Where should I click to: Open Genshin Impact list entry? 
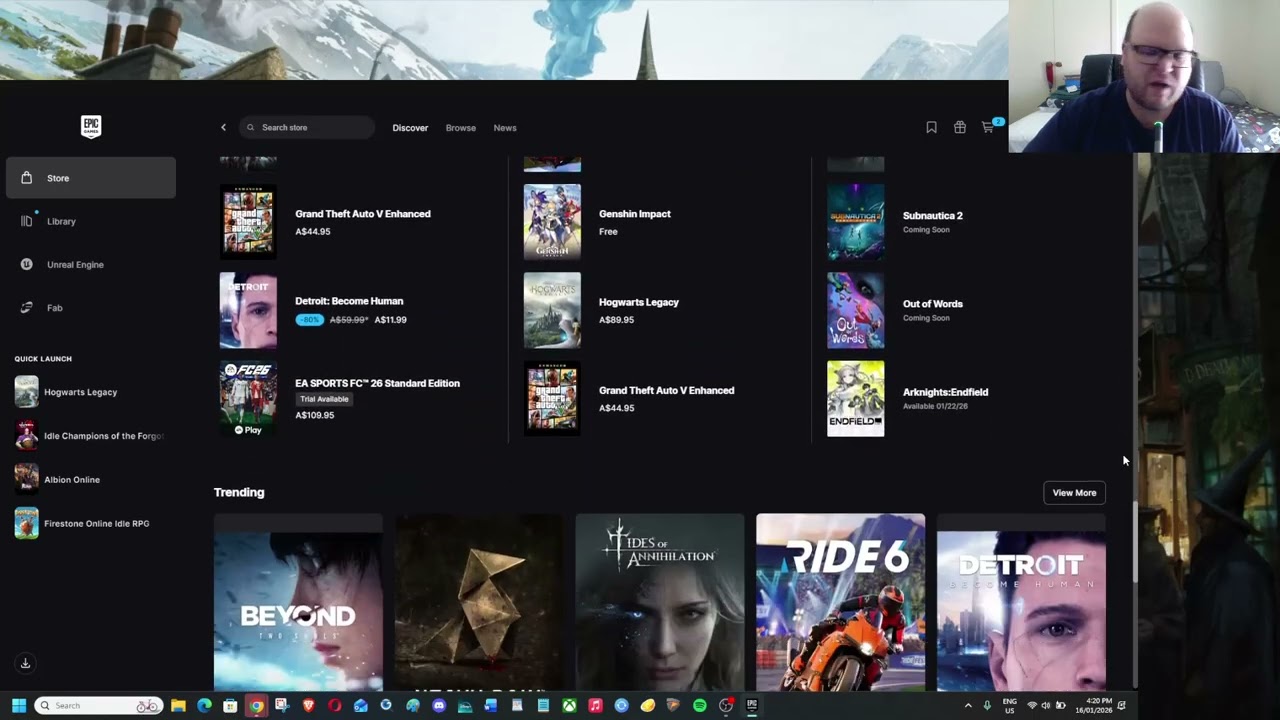click(660, 222)
